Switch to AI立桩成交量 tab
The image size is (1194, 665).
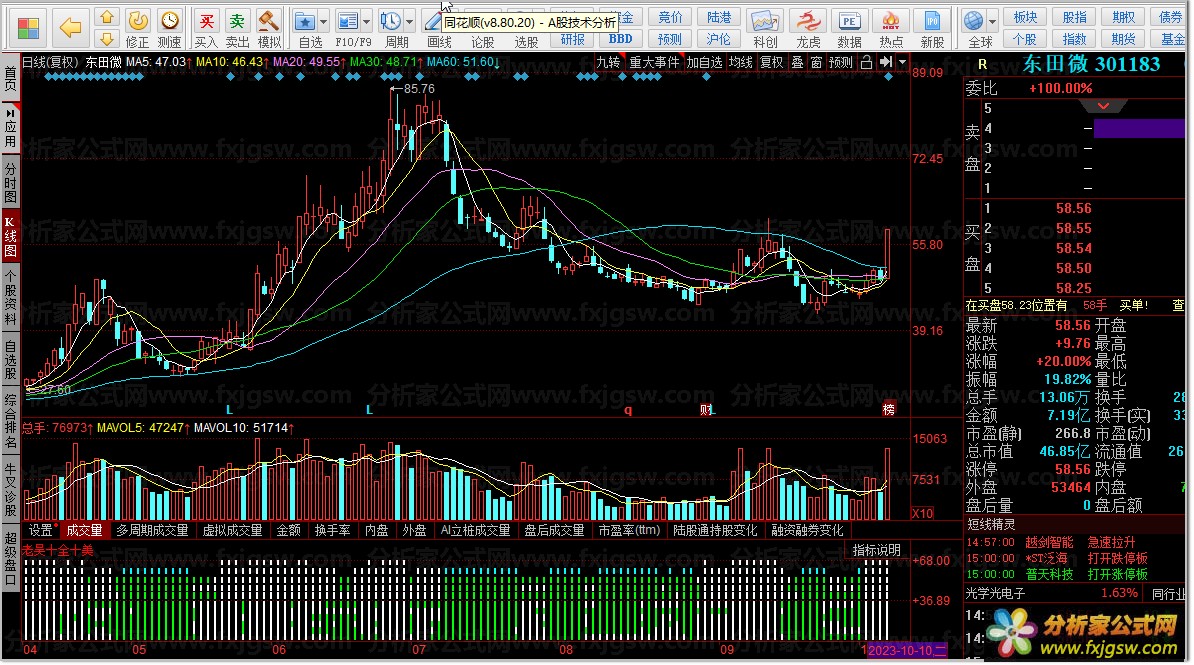pos(476,530)
